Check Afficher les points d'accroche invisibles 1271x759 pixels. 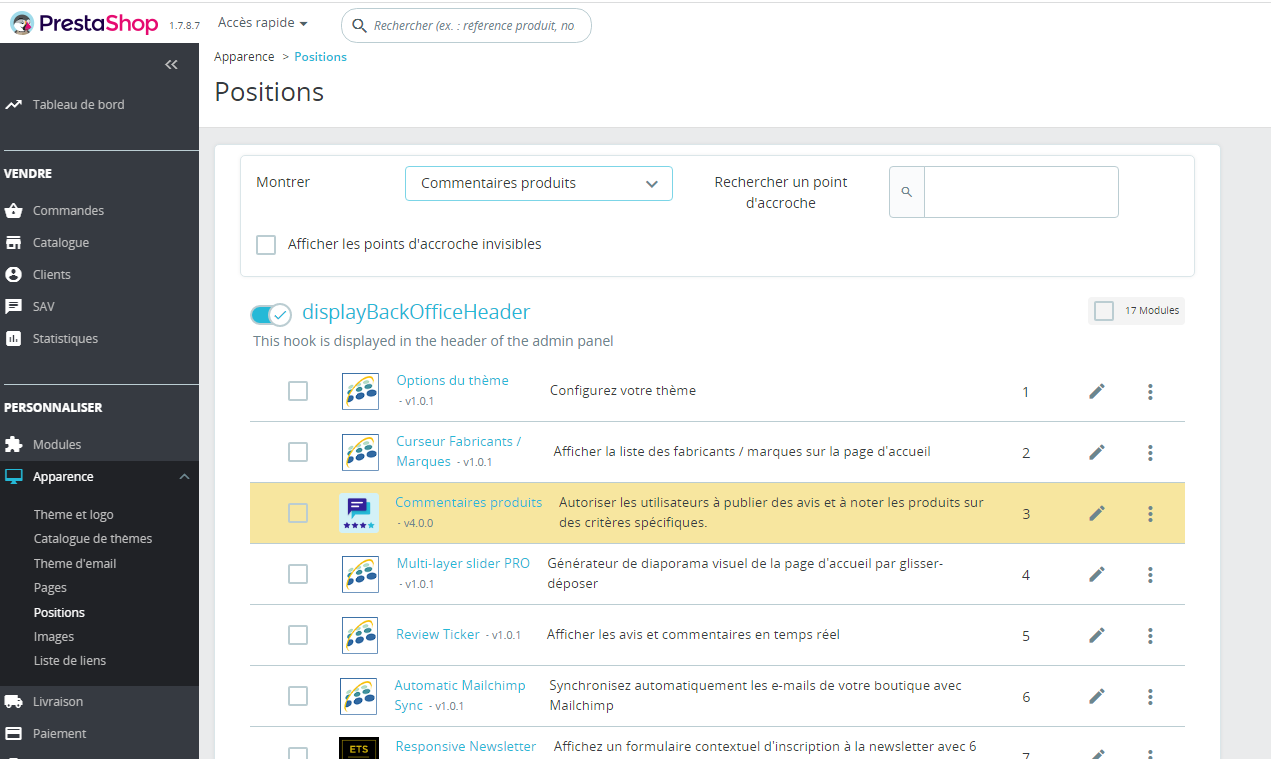[266, 245]
